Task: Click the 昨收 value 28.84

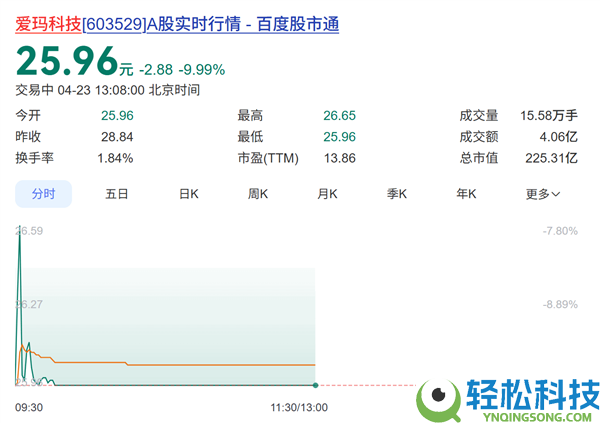Action: [x=117, y=137]
